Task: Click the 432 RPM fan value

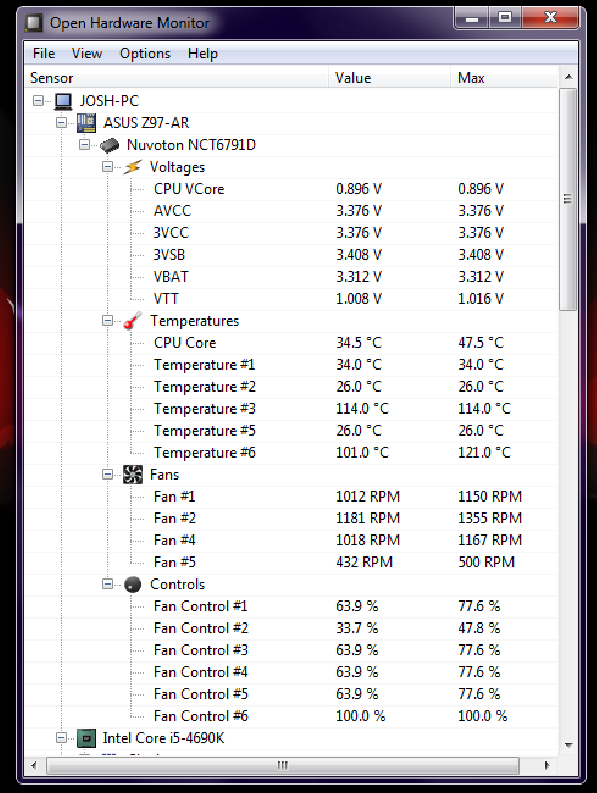Action: (x=364, y=562)
